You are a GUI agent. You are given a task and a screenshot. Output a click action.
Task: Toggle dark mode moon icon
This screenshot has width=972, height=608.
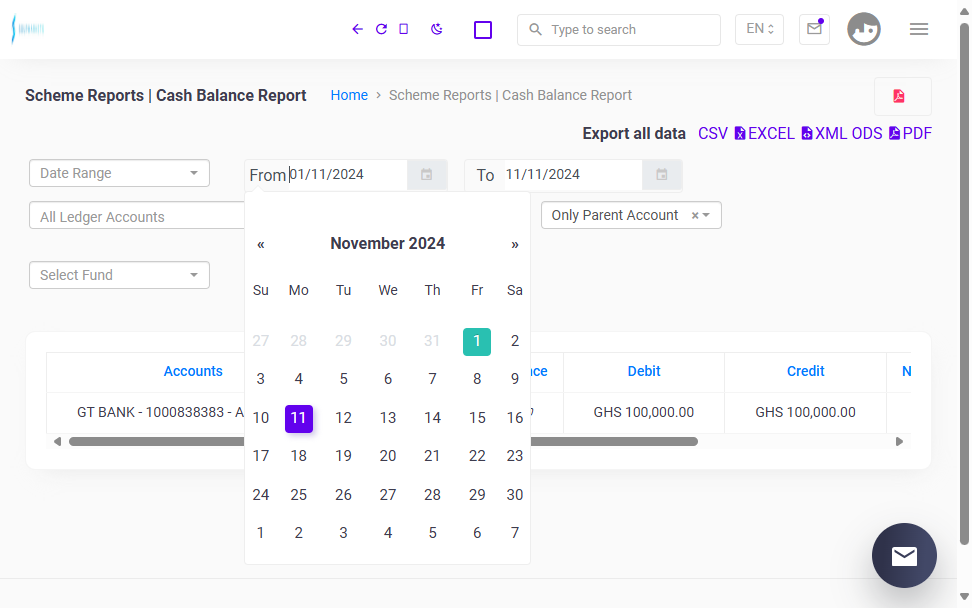(436, 29)
